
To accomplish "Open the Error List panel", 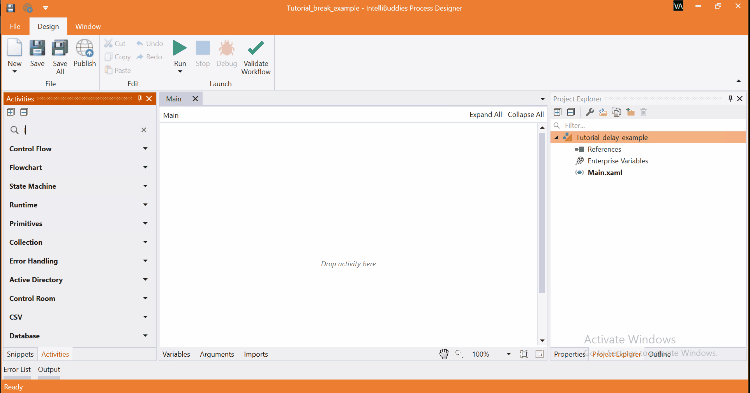I will (x=17, y=370).
